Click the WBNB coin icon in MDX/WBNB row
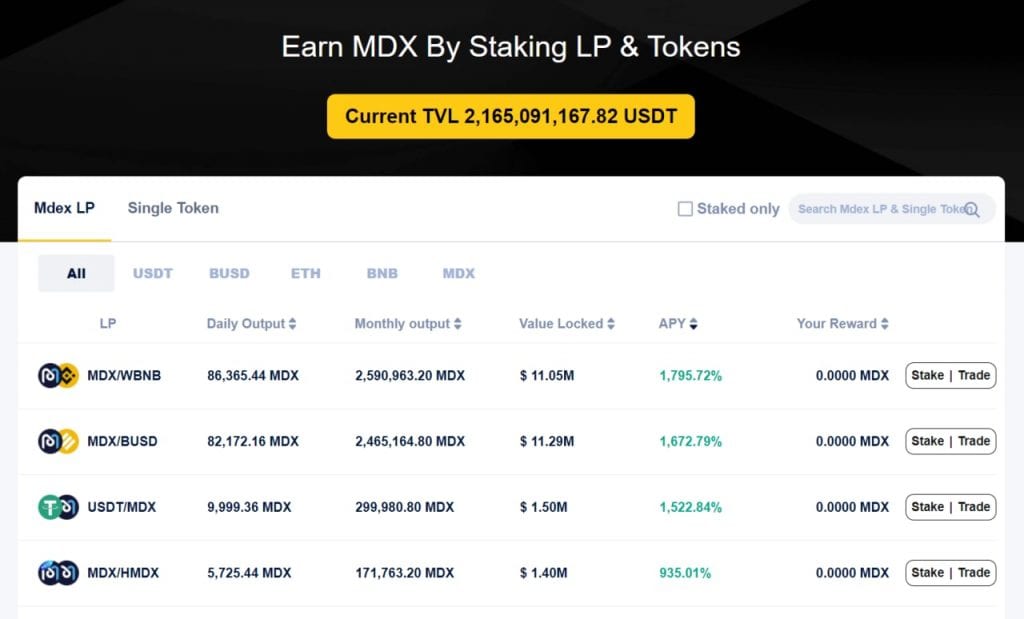The width and height of the screenshot is (1024, 619). pyautogui.click(x=66, y=375)
